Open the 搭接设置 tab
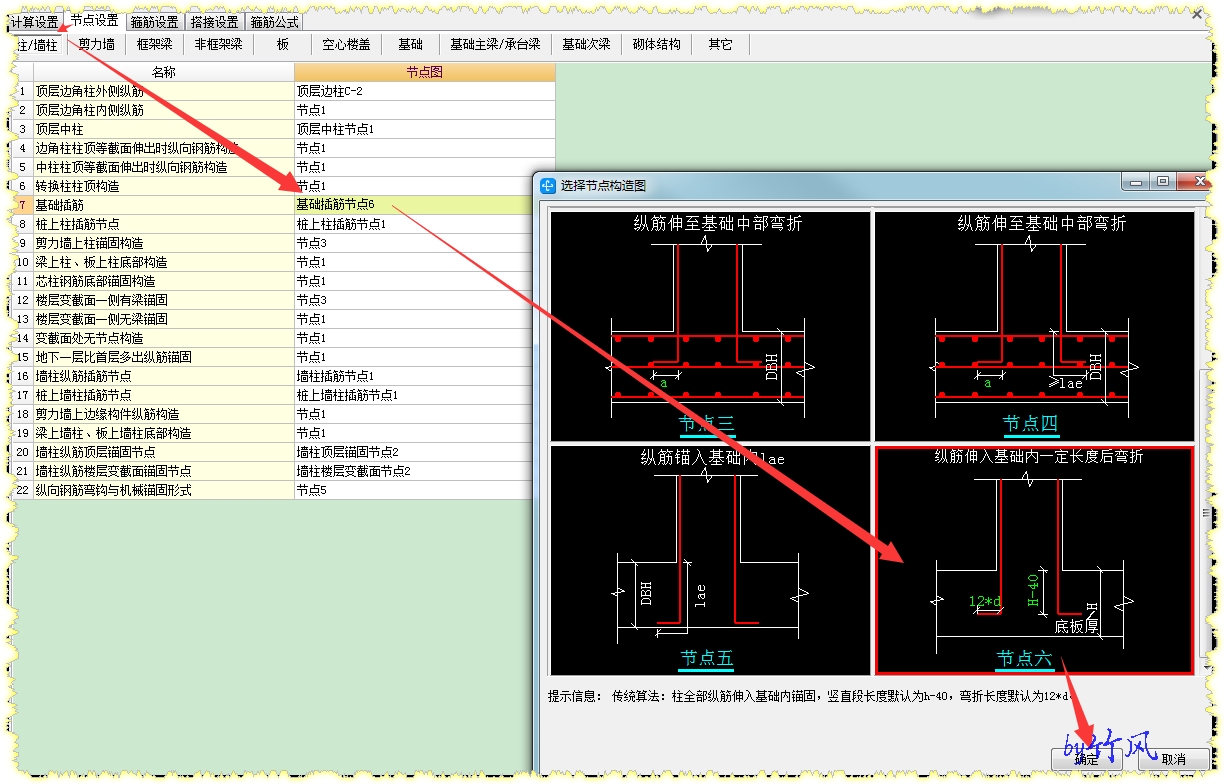Screen dimensions: 1224x784 tap(215, 22)
